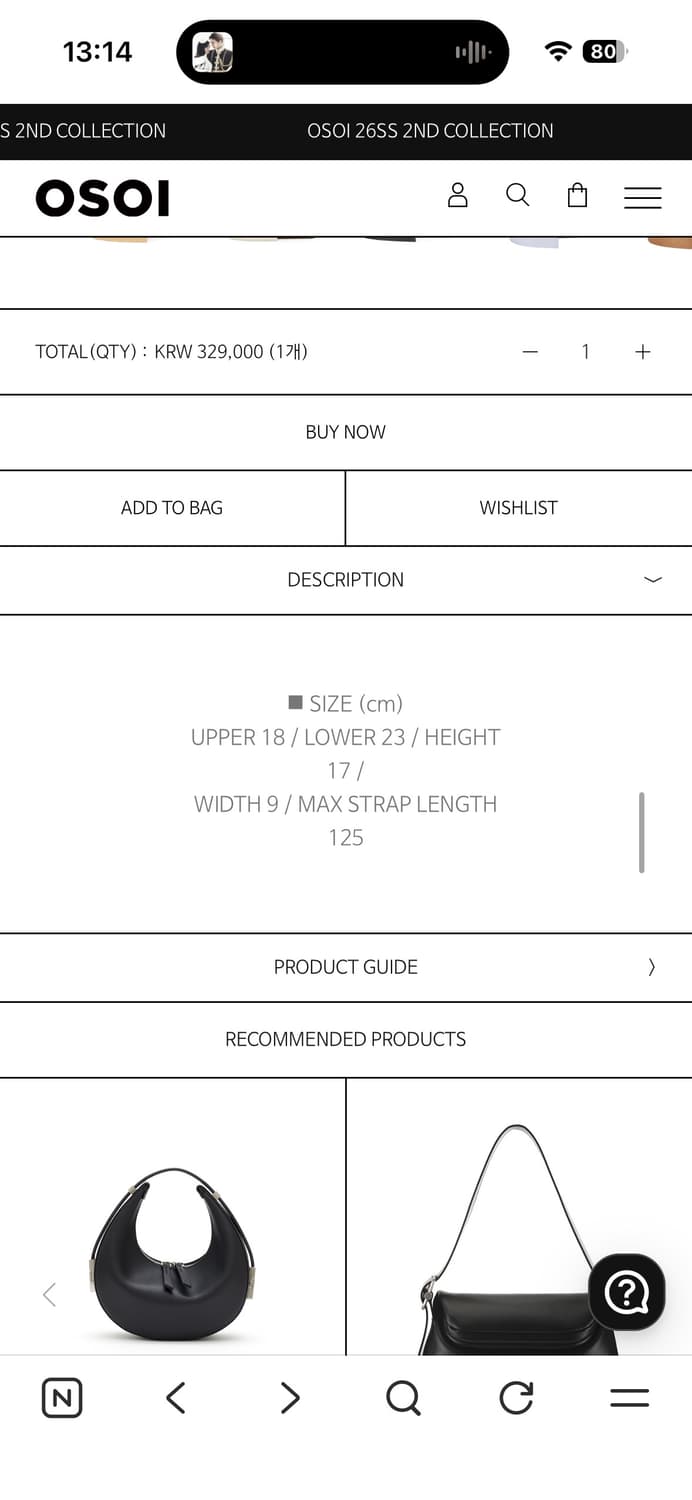This screenshot has width=692, height=1500.
Task: Reload the page with refresh icon
Action: click(x=516, y=1397)
